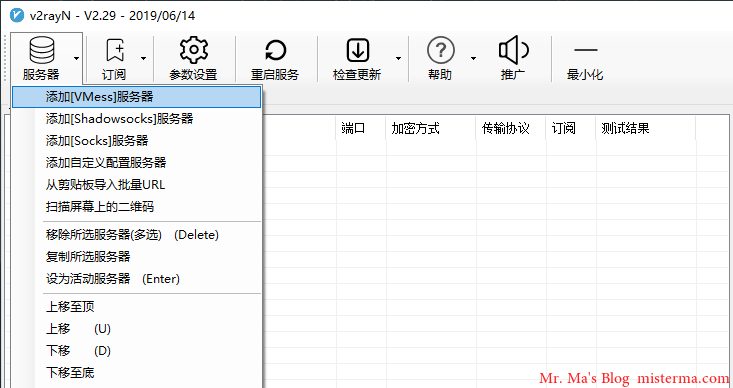Choose 上移至顶 menu item
Viewport: 733px width, 388px height.
pyautogui.click(x=137, y=307)
